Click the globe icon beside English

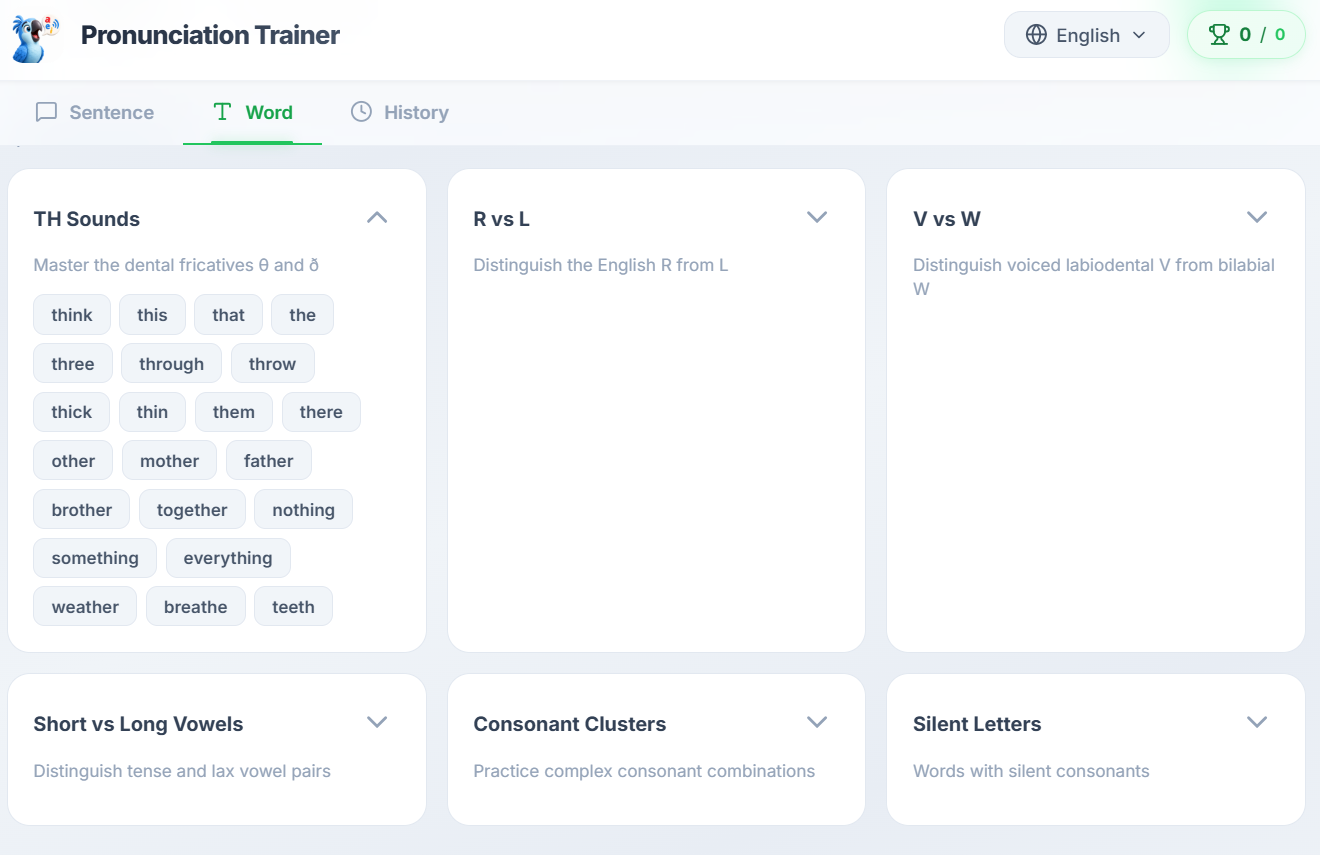pyautogui.click(x=1036, y=35)
